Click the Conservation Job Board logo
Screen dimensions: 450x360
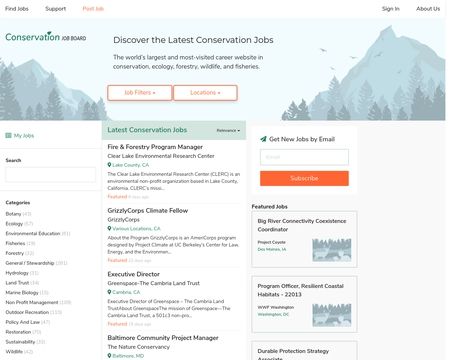click(x=46, y=37)
